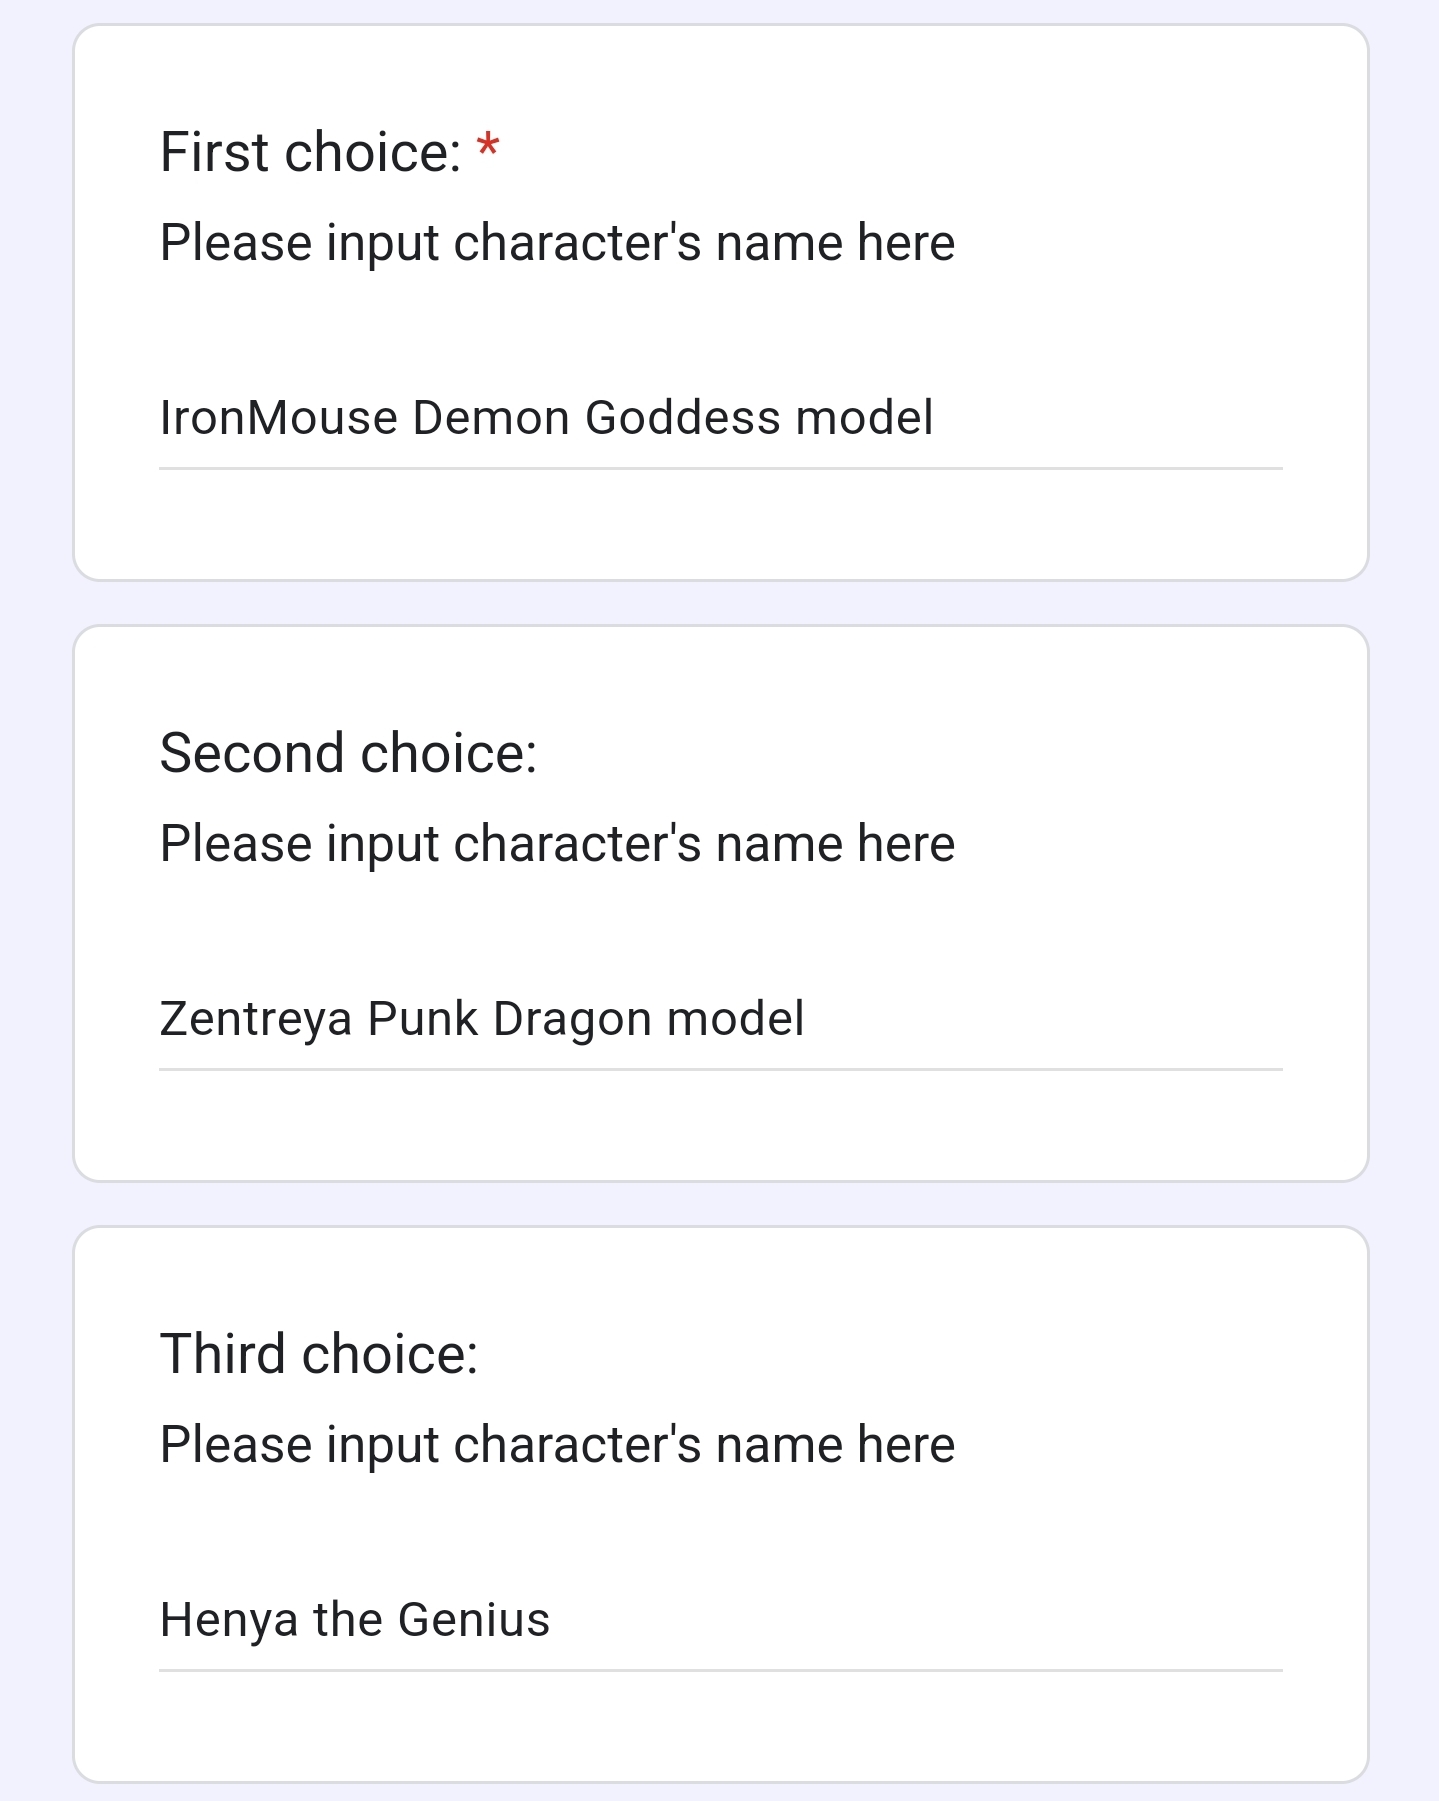Click the description text under First choice
Image resolution: width=1439 pixels, height=1801 pixels.
[557, 244]
